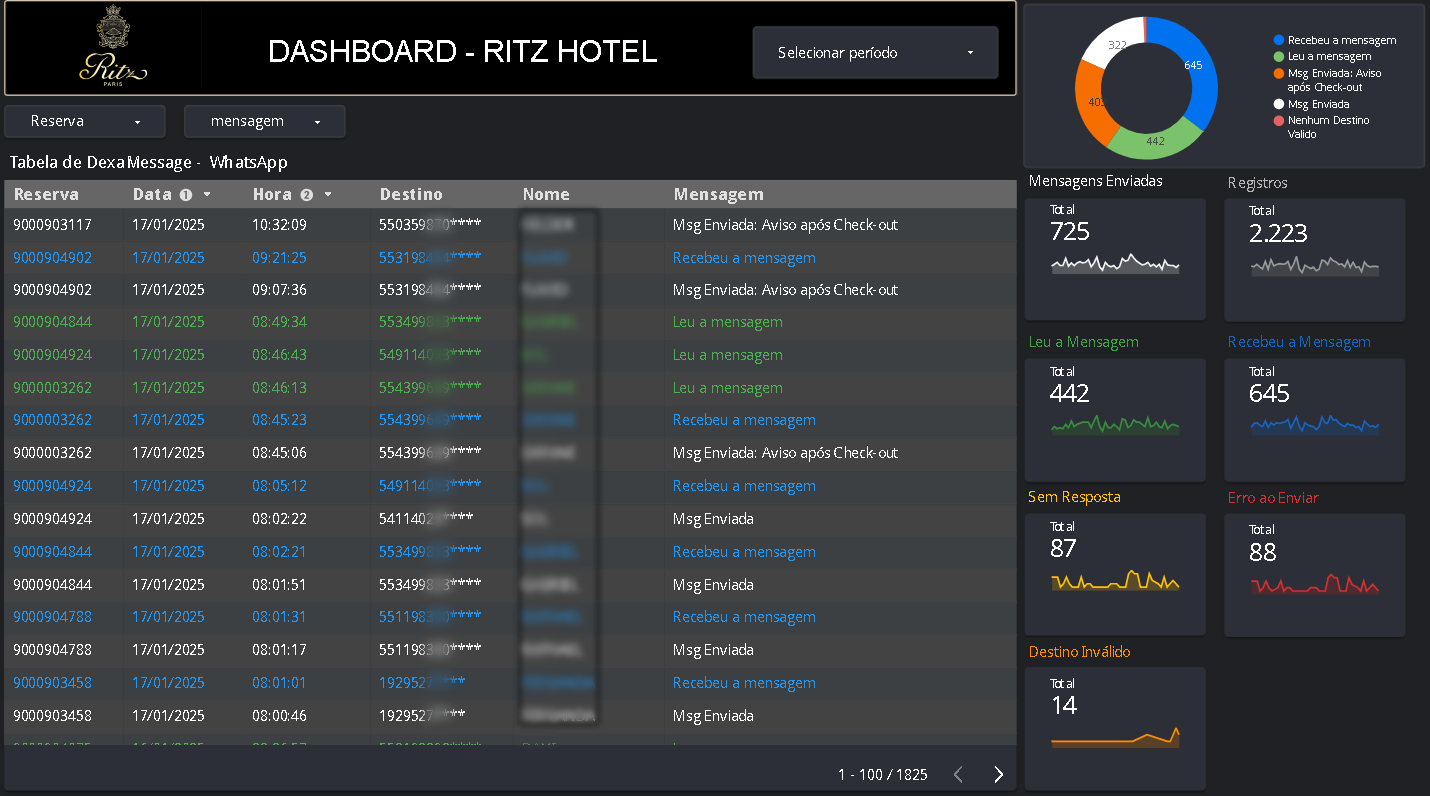Sort table by Nome column header
1430x796 pixels.
[546, 194]
